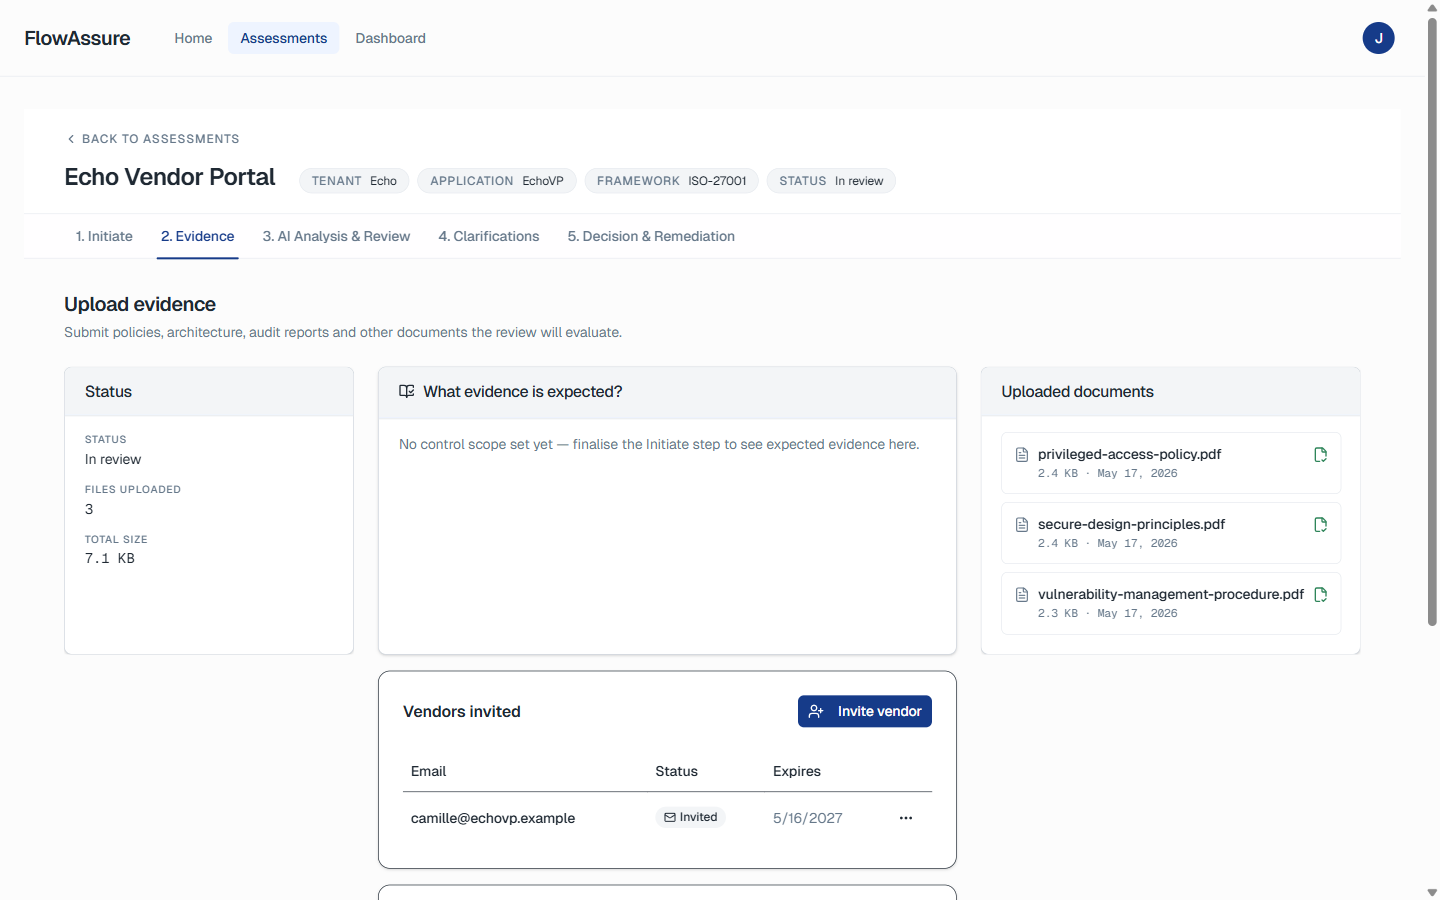The height and width of the screenshot is (900, 1440).
Task: Click the Email column header
Action: (x=428, y=771)
